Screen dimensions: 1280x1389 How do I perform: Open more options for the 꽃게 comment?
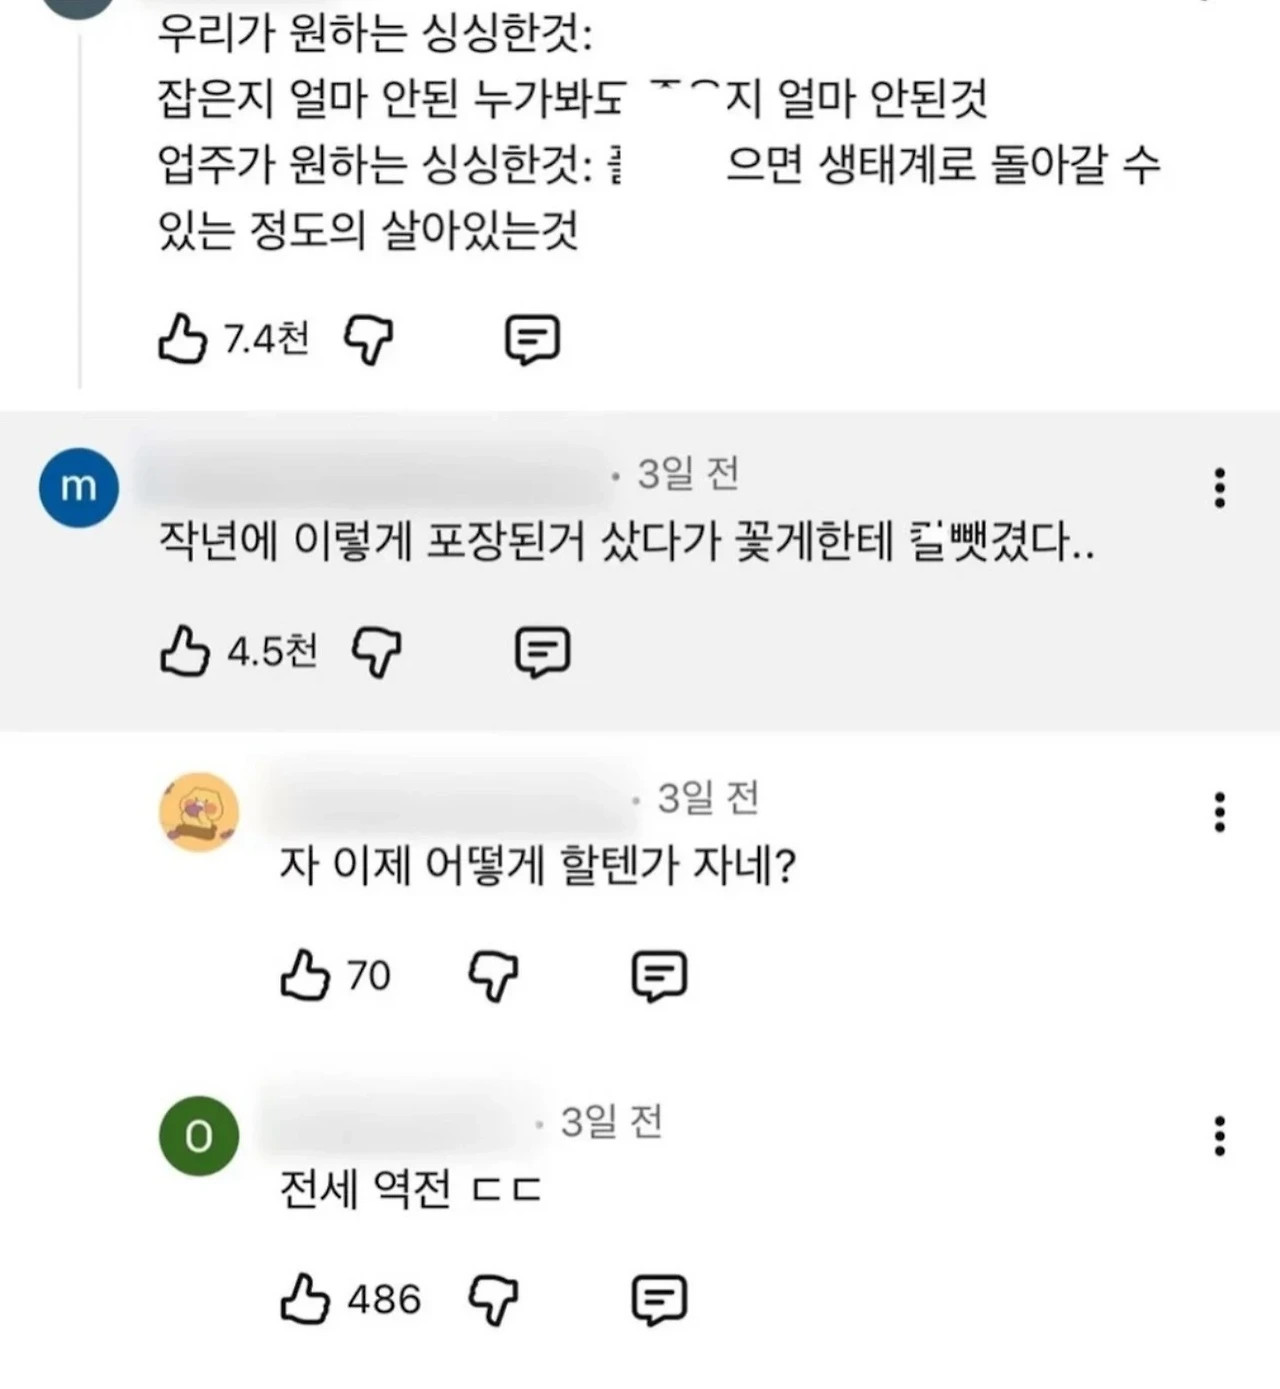point(1219,487)
